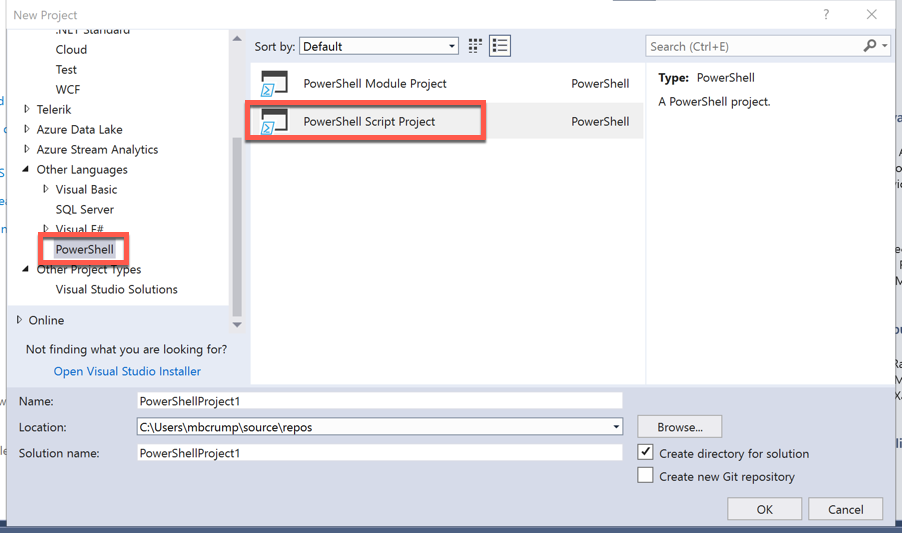Click the search magnifier icon
This screenshot has width=902, height=533.
[870, 45]
